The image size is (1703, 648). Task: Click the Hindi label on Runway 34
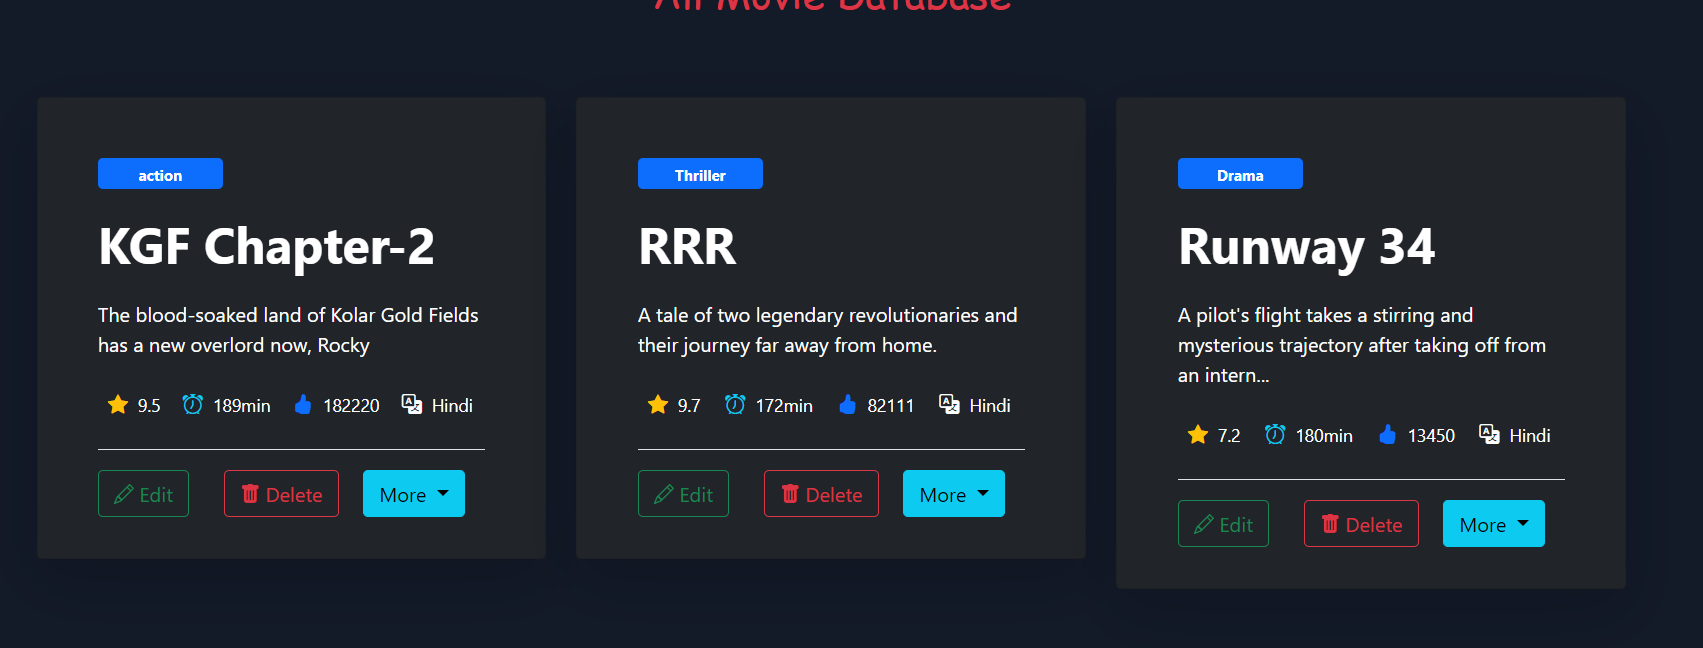1530,436
